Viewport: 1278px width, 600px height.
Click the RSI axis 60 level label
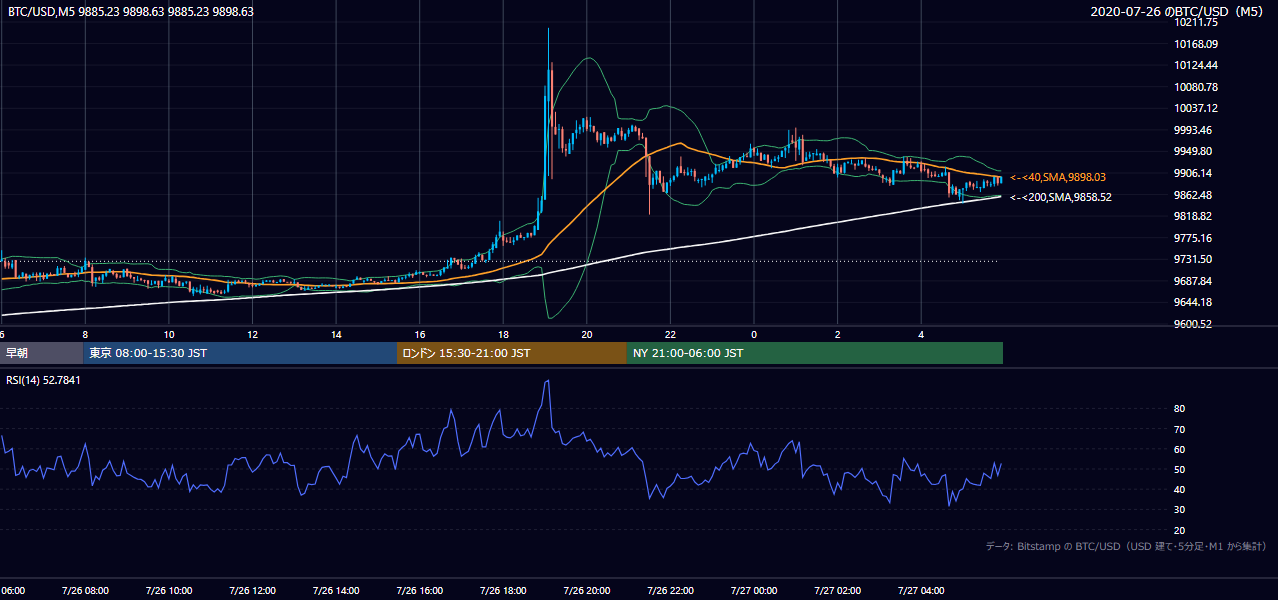tap(1180, 449)
